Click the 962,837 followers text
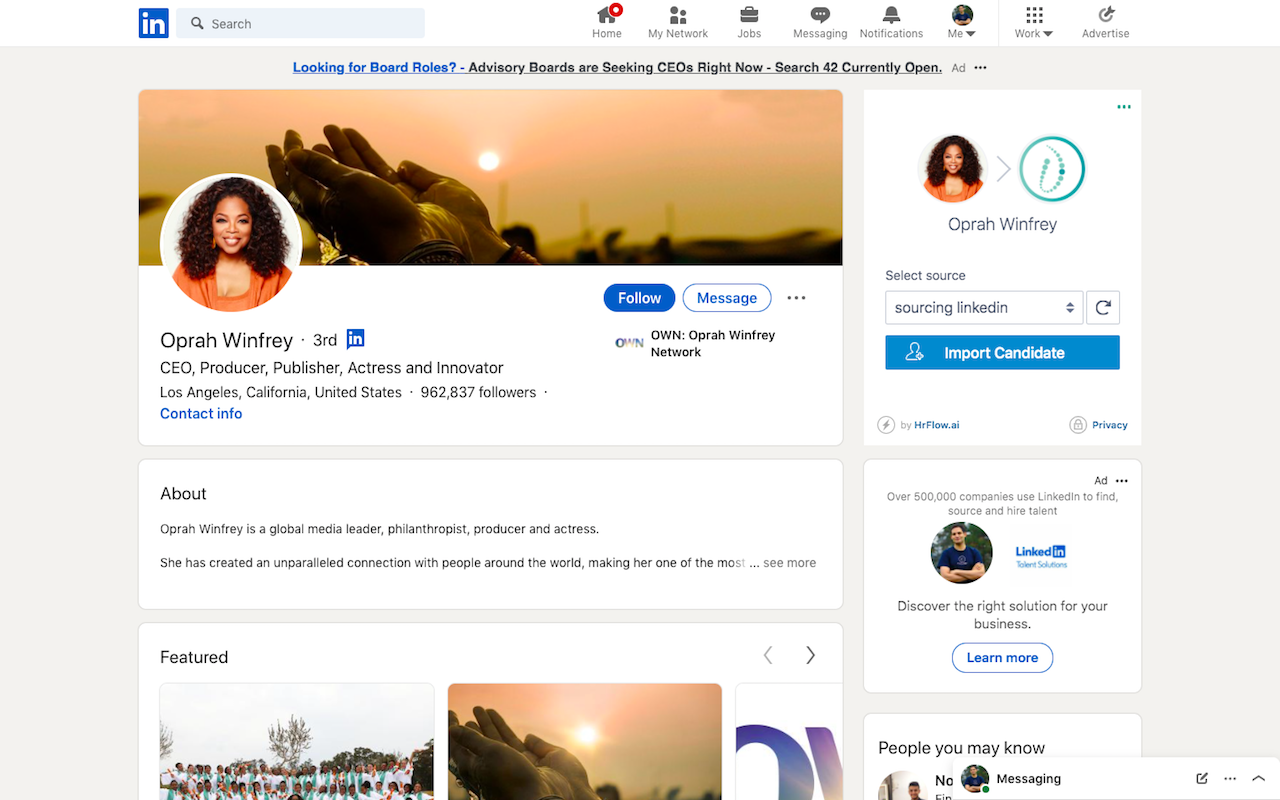Viewport: 1280px width, 800px height. 478,392
